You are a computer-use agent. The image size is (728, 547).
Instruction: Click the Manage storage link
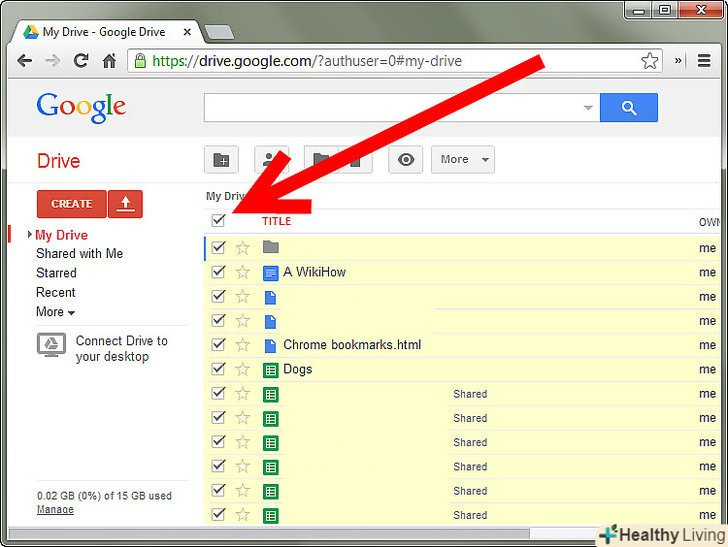point(55,509)
